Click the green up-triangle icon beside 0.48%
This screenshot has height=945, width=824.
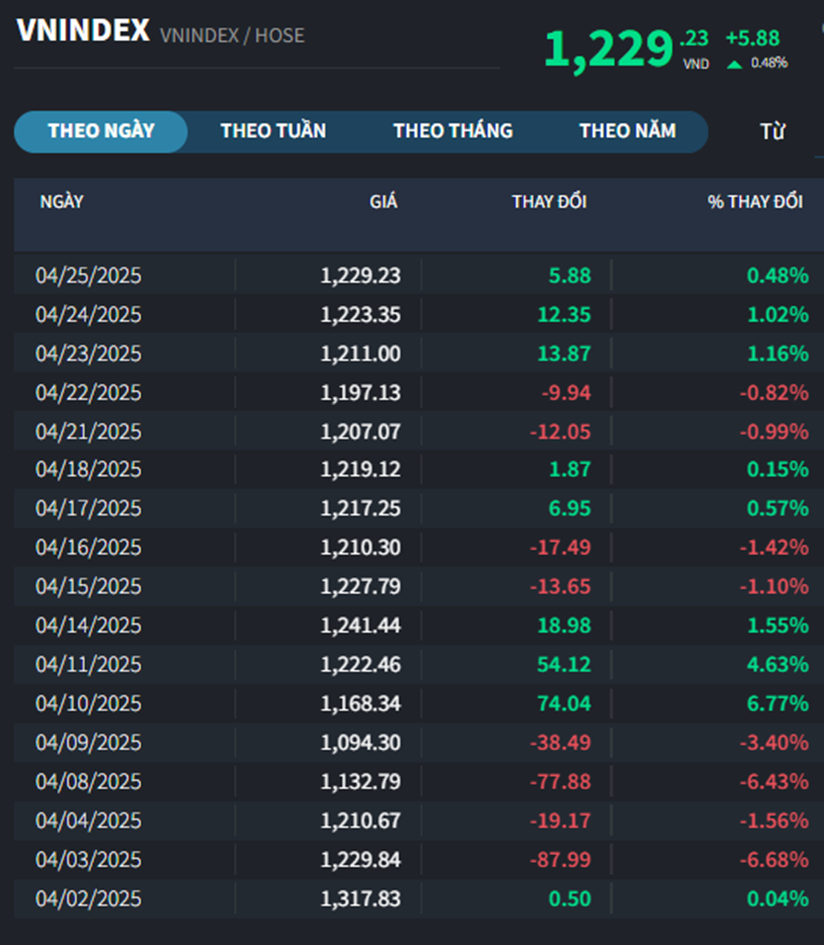[x=735, y=64]
